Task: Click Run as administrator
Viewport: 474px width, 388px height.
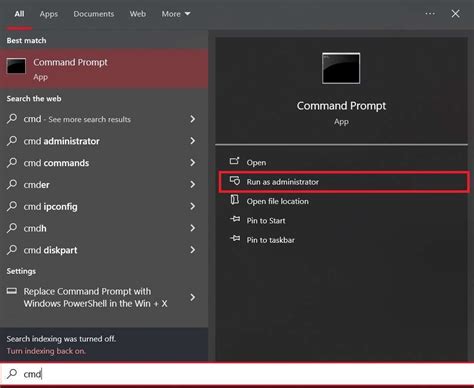Action: pos(343,182)
